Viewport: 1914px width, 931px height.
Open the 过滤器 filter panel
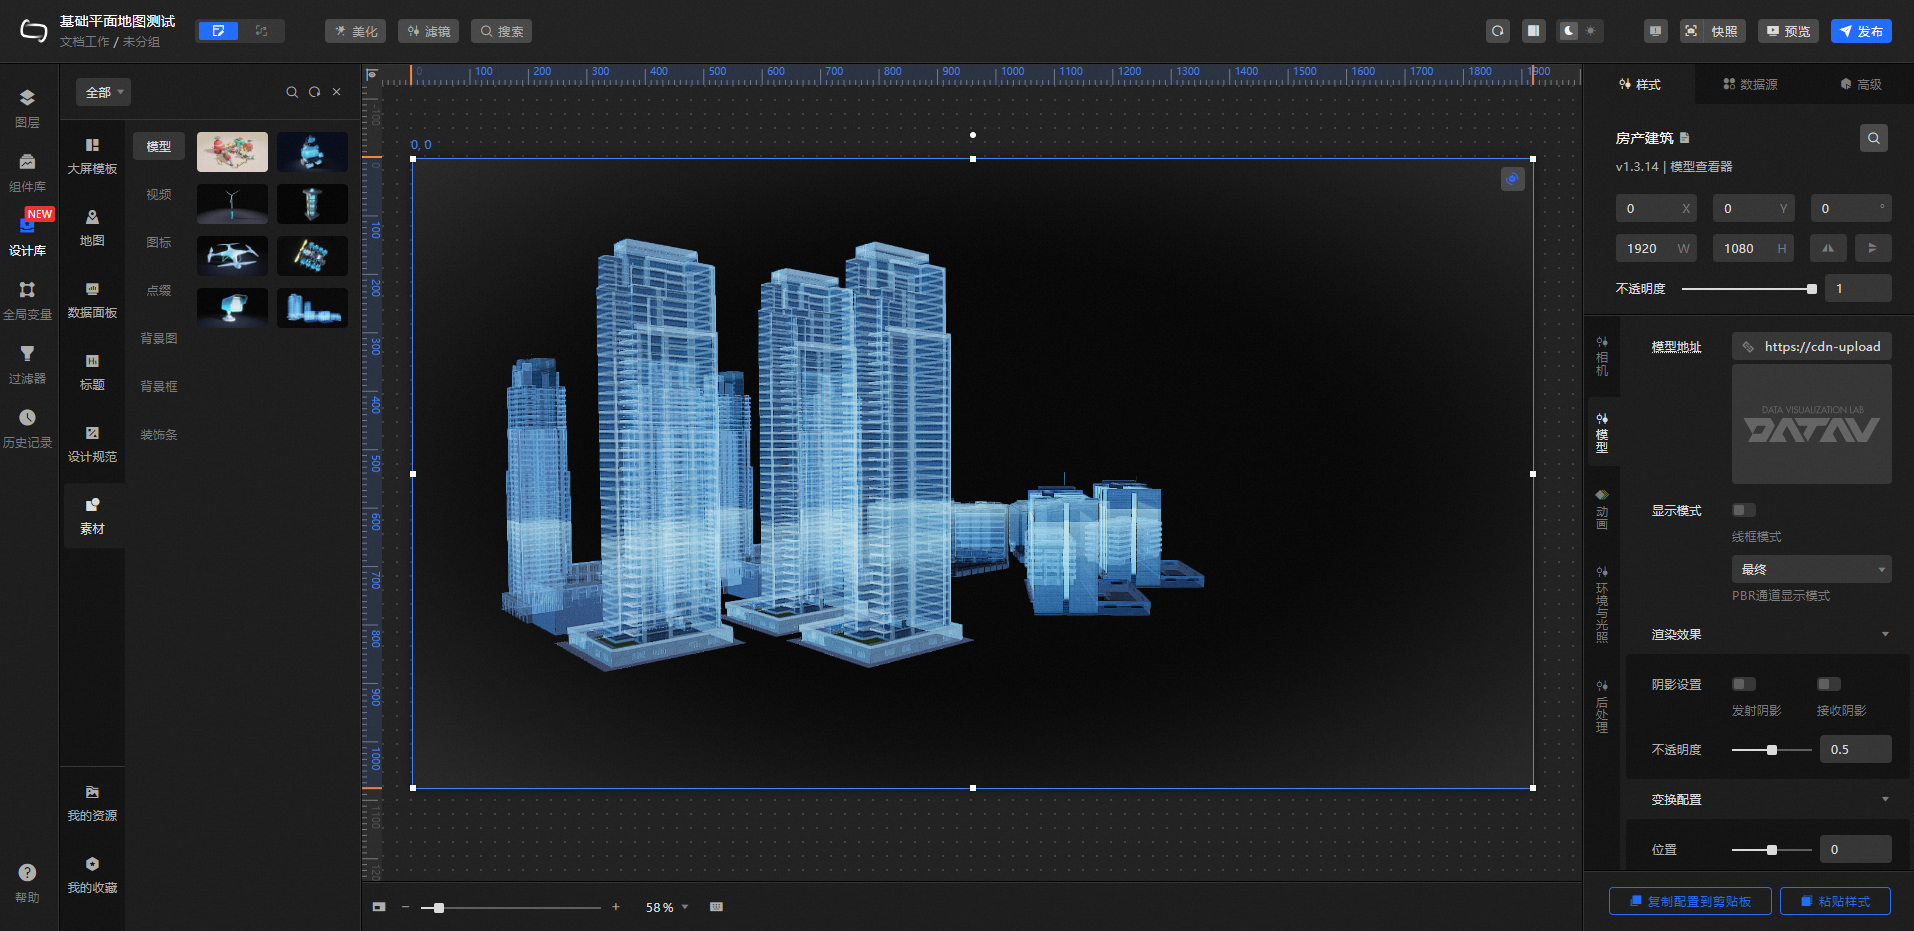(x=27, y=364)
